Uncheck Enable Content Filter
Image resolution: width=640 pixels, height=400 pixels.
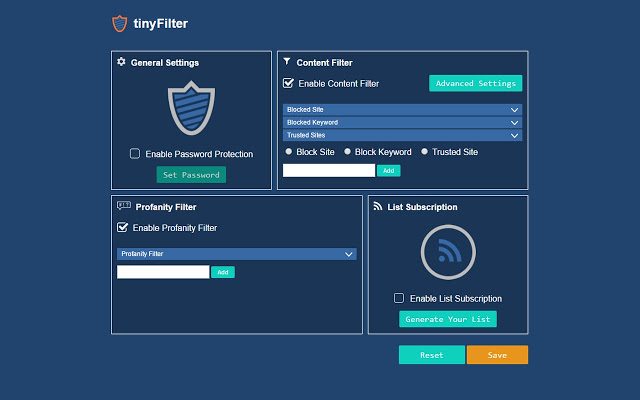coord(288,83)
